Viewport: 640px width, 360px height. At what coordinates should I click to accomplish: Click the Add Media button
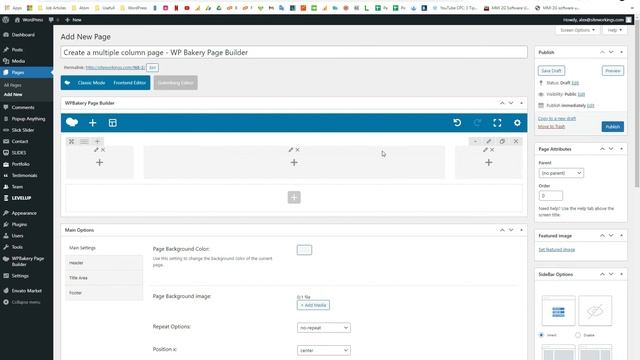(x=313, y=305)
